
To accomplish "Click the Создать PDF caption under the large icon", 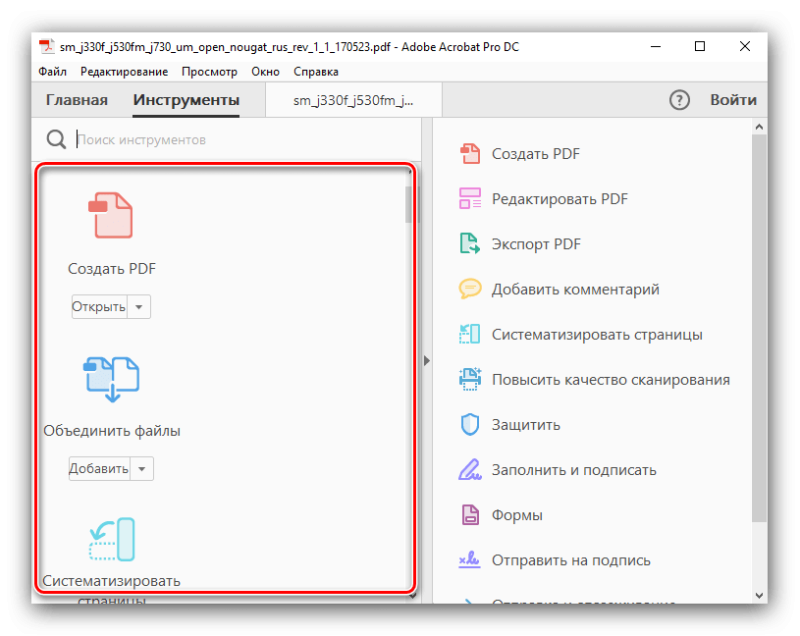I will pos(112,269).
